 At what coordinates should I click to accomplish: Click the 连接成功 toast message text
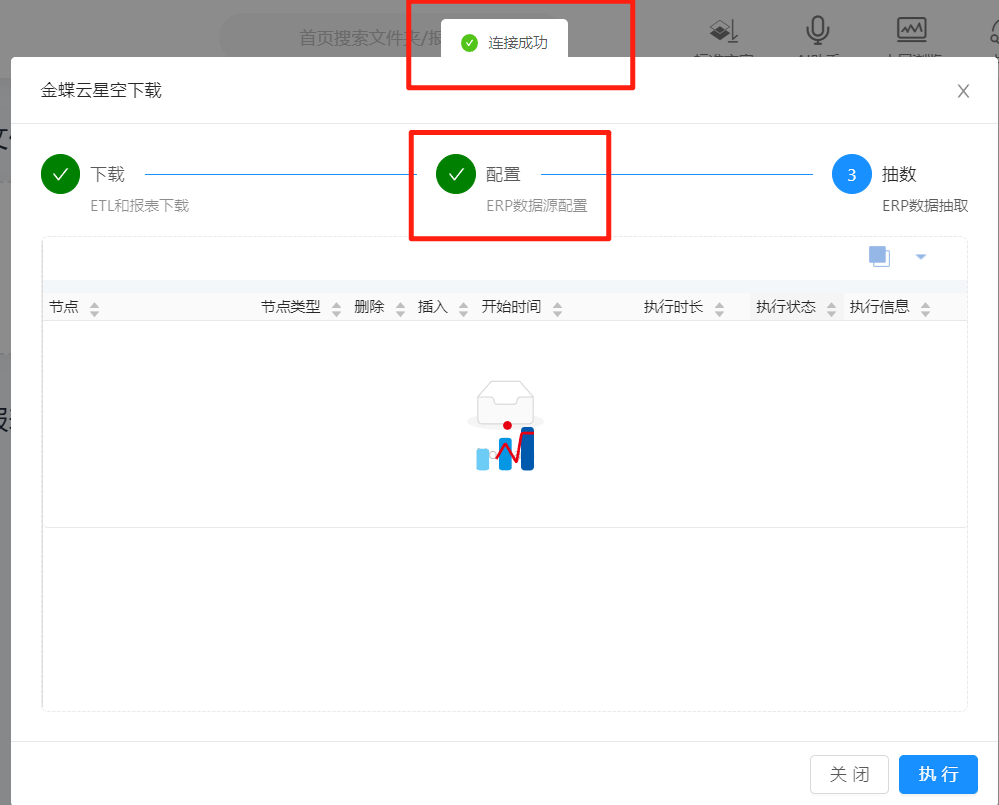coord(518,43)
